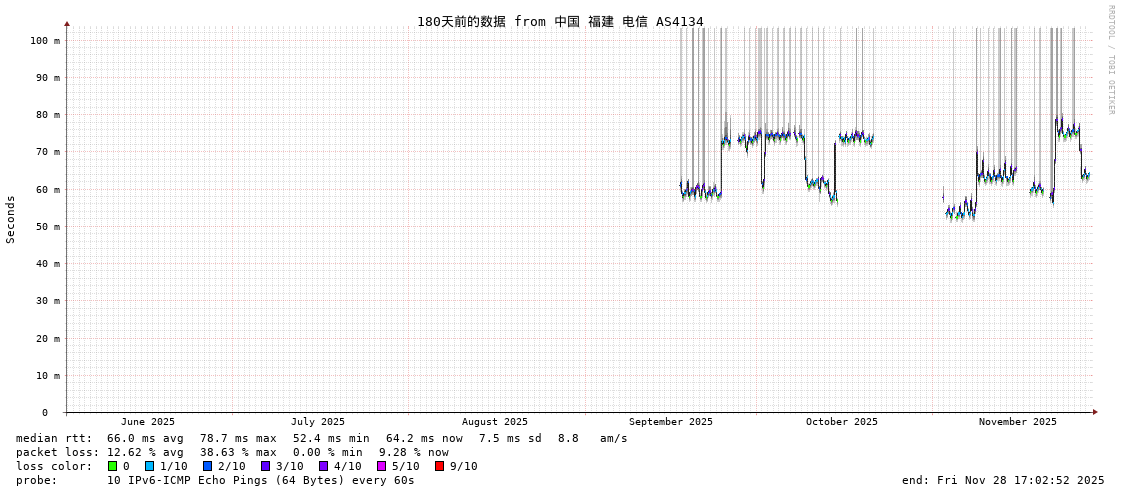1121x494 pixels.
Task: Click the purple 3/10 loss swatch
Action: tap(265, 466)
